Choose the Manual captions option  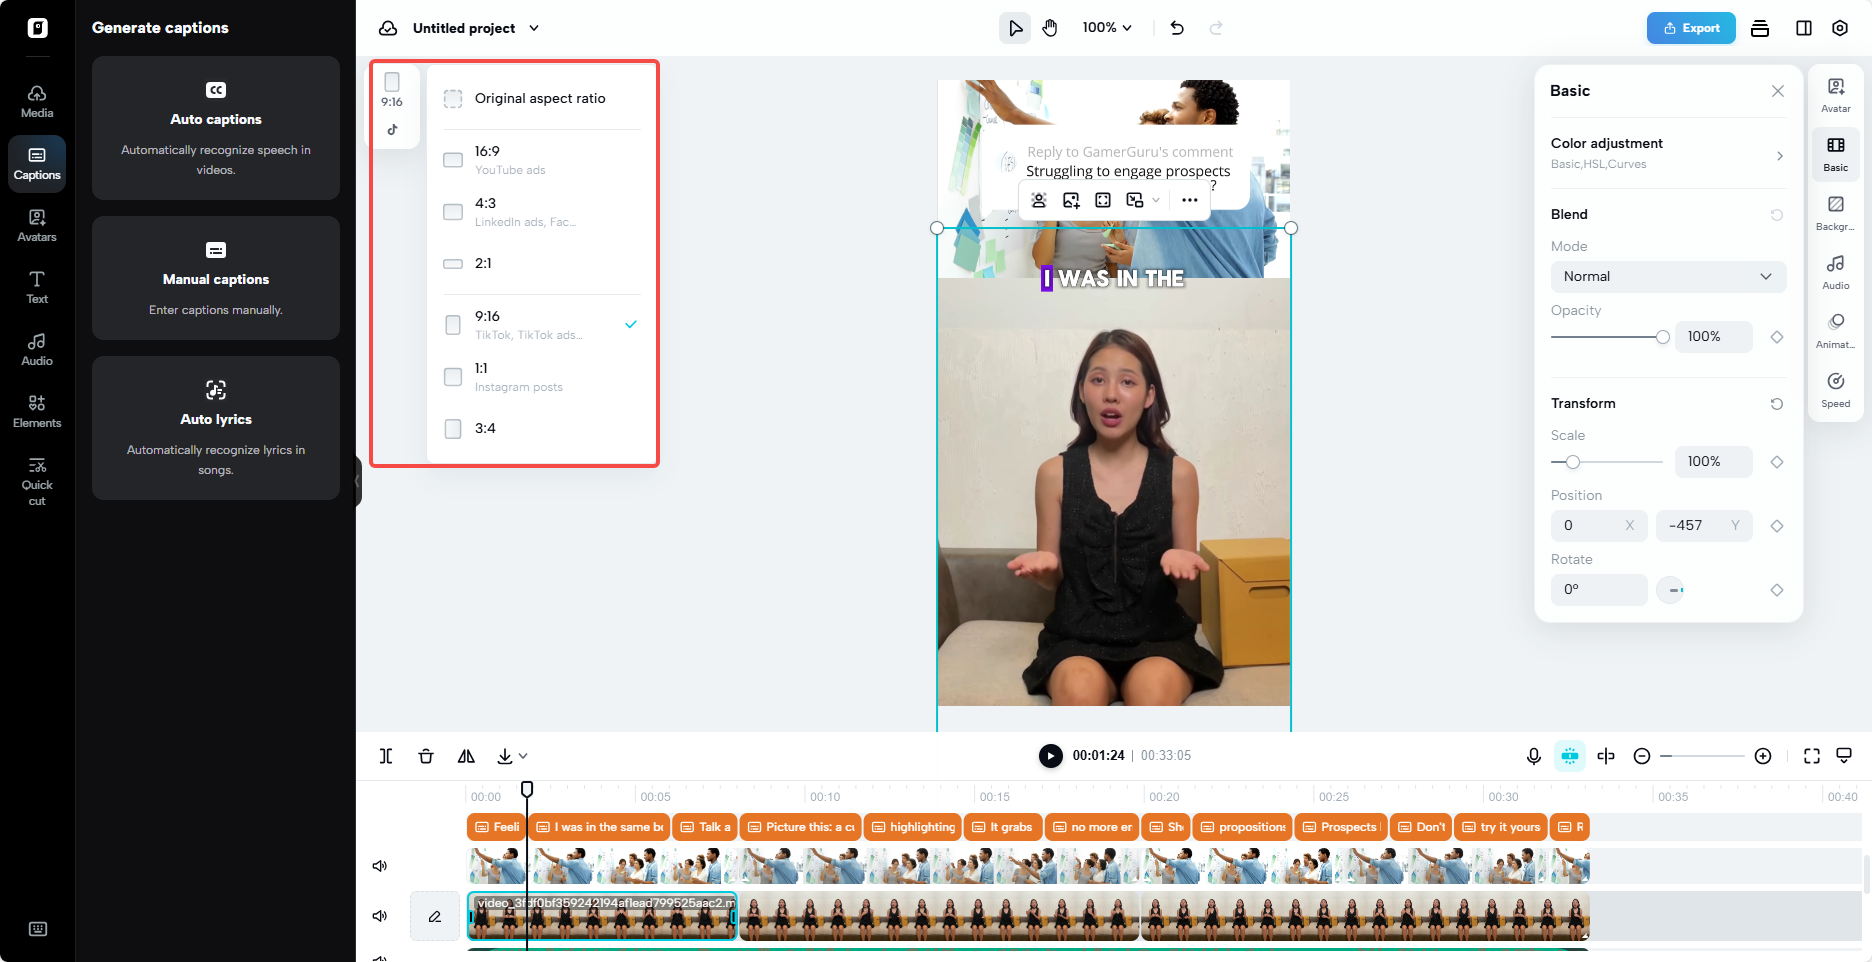[x=215, y=279]
